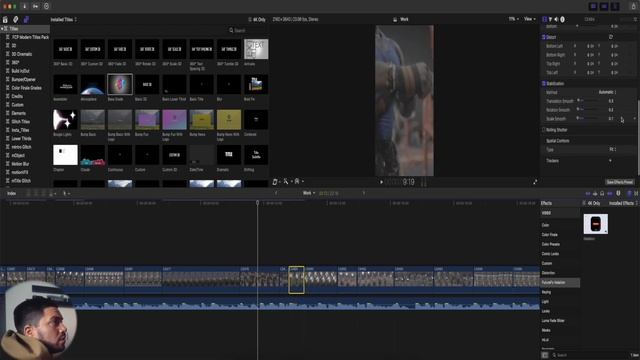Viewport: 640px width, 360px height.
Task: Open the viewer zoom percentage dropdown
Action: click(513, 19)
